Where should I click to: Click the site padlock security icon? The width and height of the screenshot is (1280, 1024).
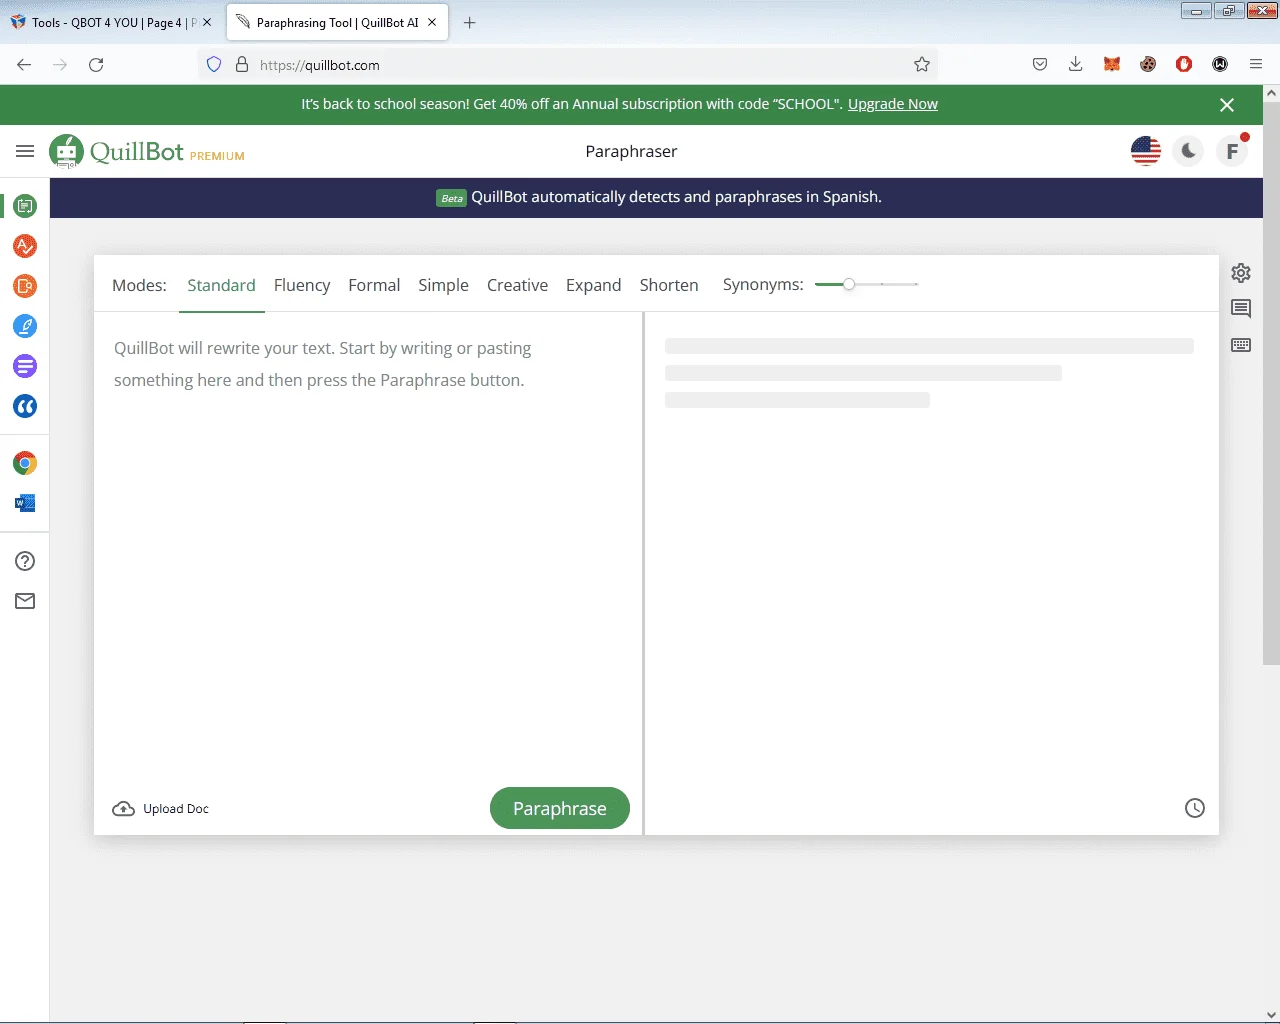241,65
